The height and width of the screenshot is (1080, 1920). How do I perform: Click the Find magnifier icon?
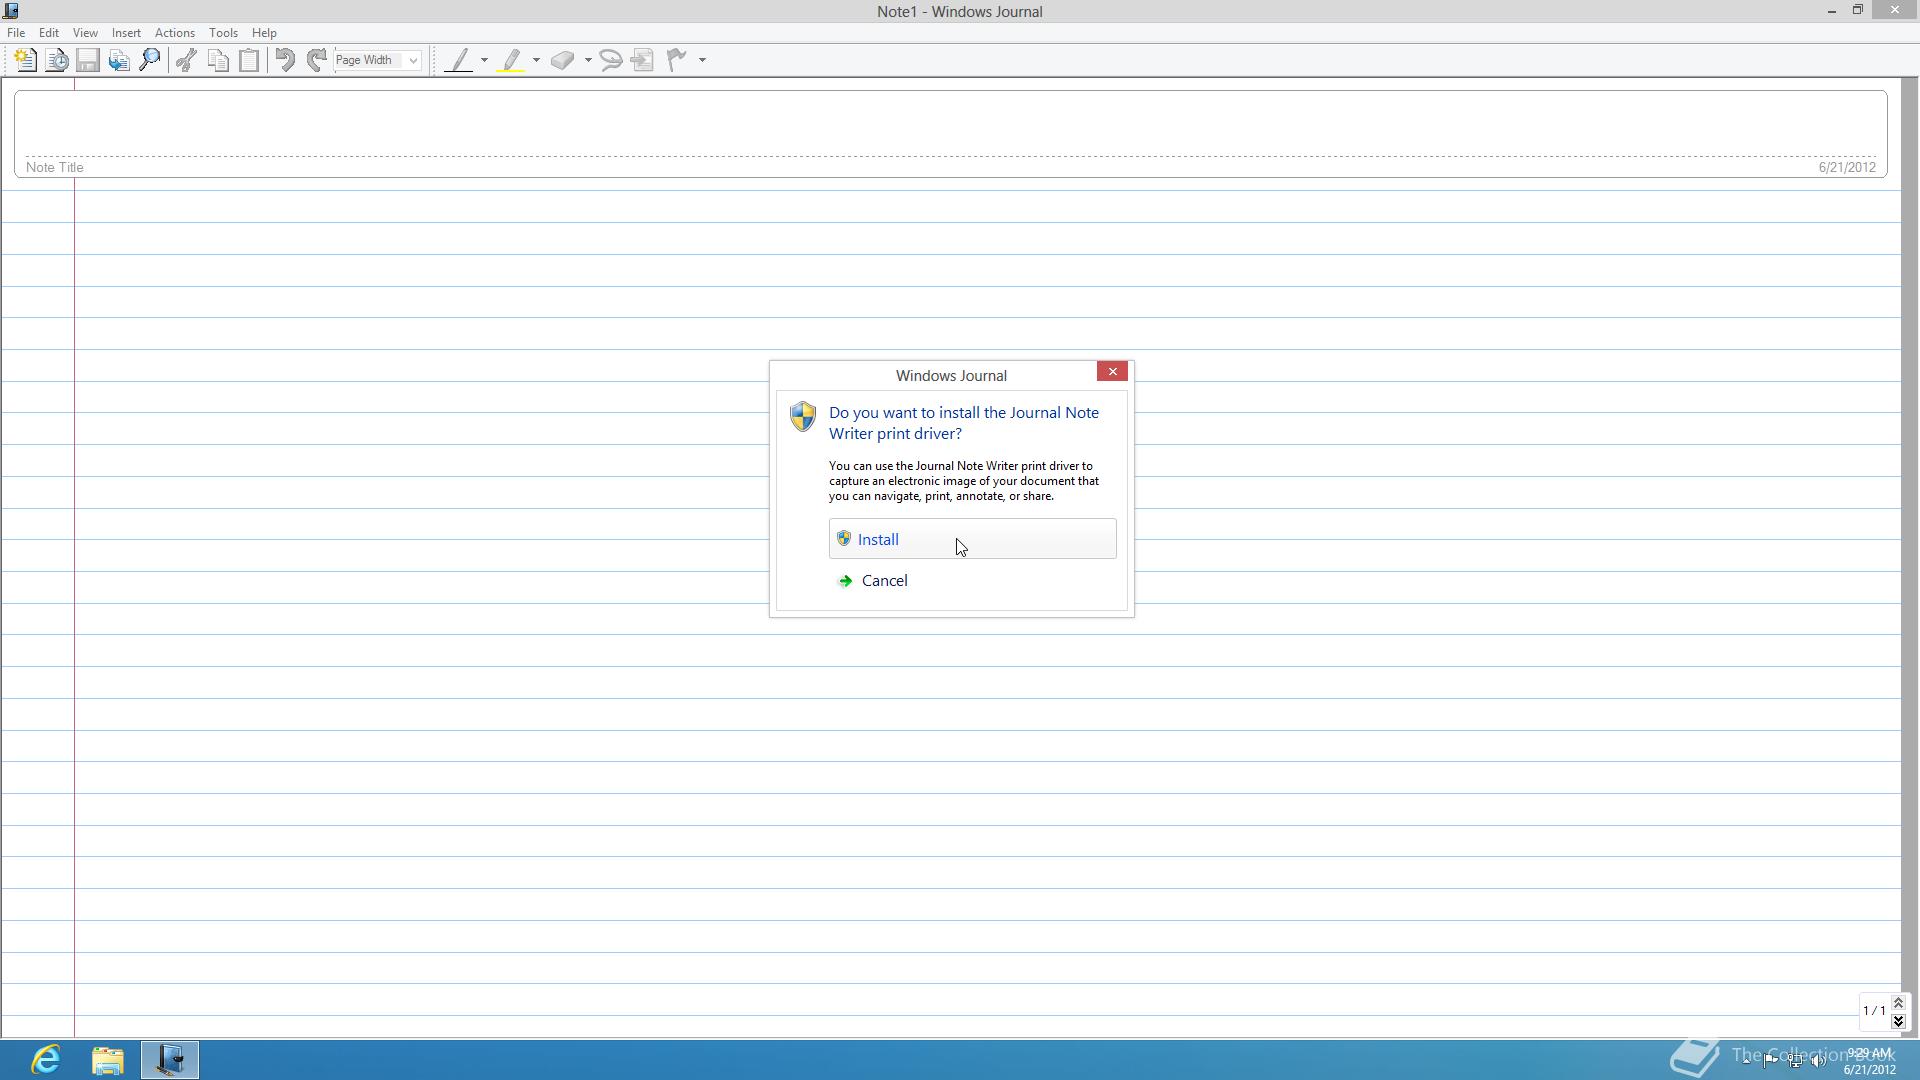click(x=150, y=60)
